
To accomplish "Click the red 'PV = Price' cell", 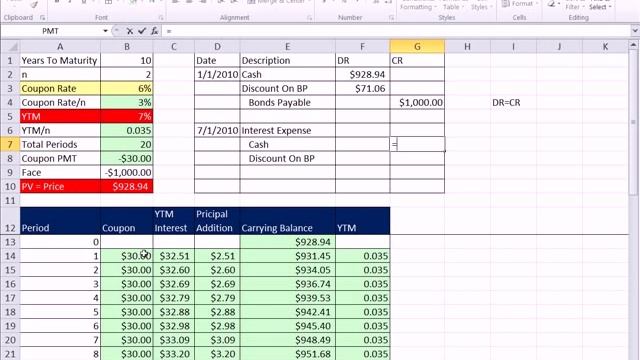I will click(x=60, y=187).
